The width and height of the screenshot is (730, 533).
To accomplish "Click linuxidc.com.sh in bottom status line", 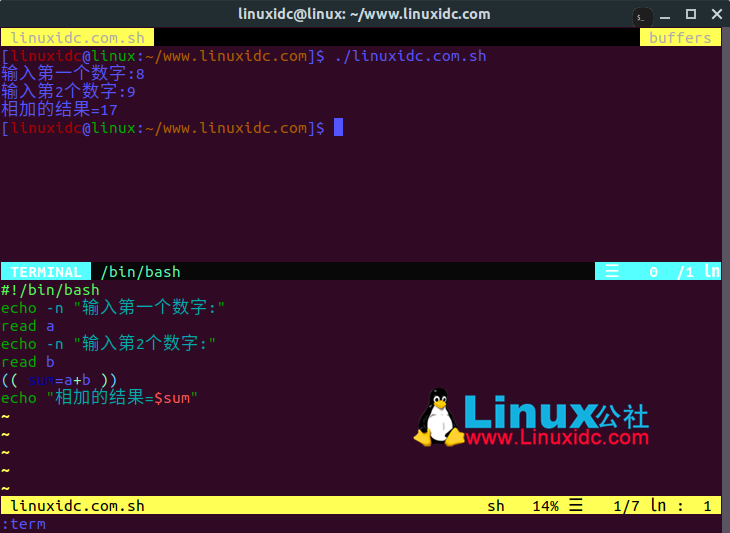I will click(x=77, y=506).
